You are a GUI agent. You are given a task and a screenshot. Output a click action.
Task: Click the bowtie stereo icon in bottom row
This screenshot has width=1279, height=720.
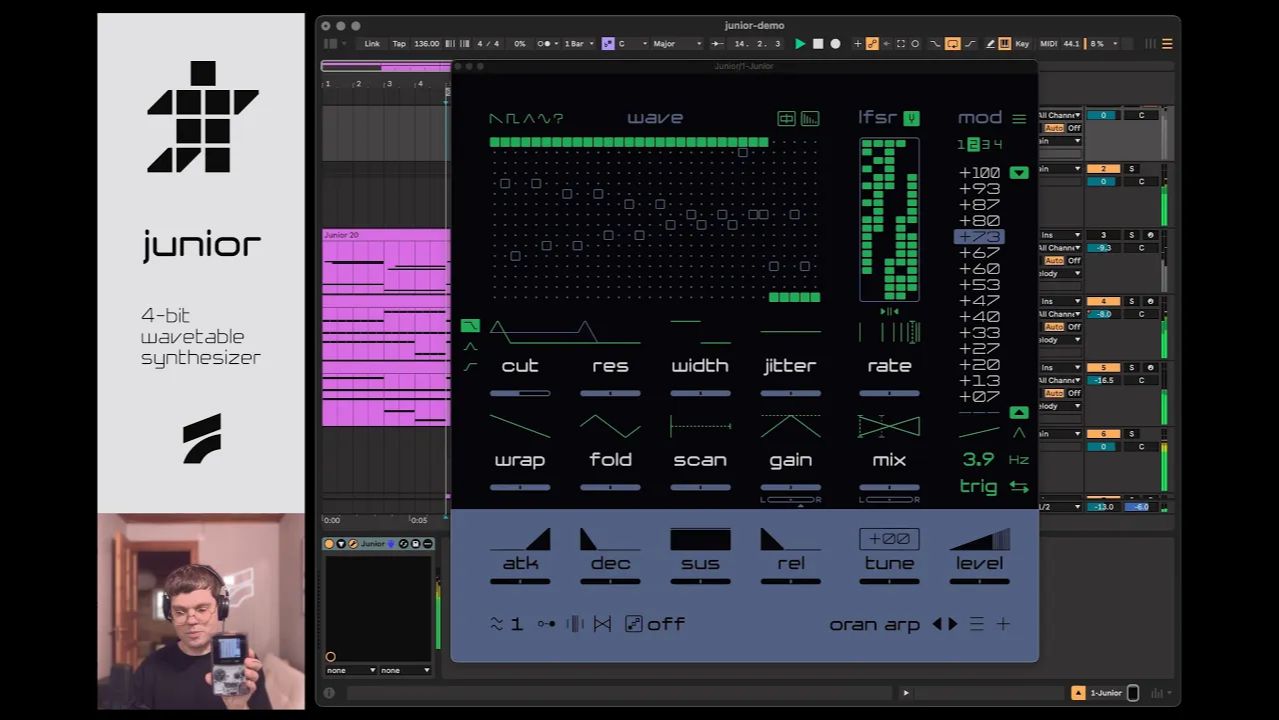pyautogui.click(x=602, y=624)
